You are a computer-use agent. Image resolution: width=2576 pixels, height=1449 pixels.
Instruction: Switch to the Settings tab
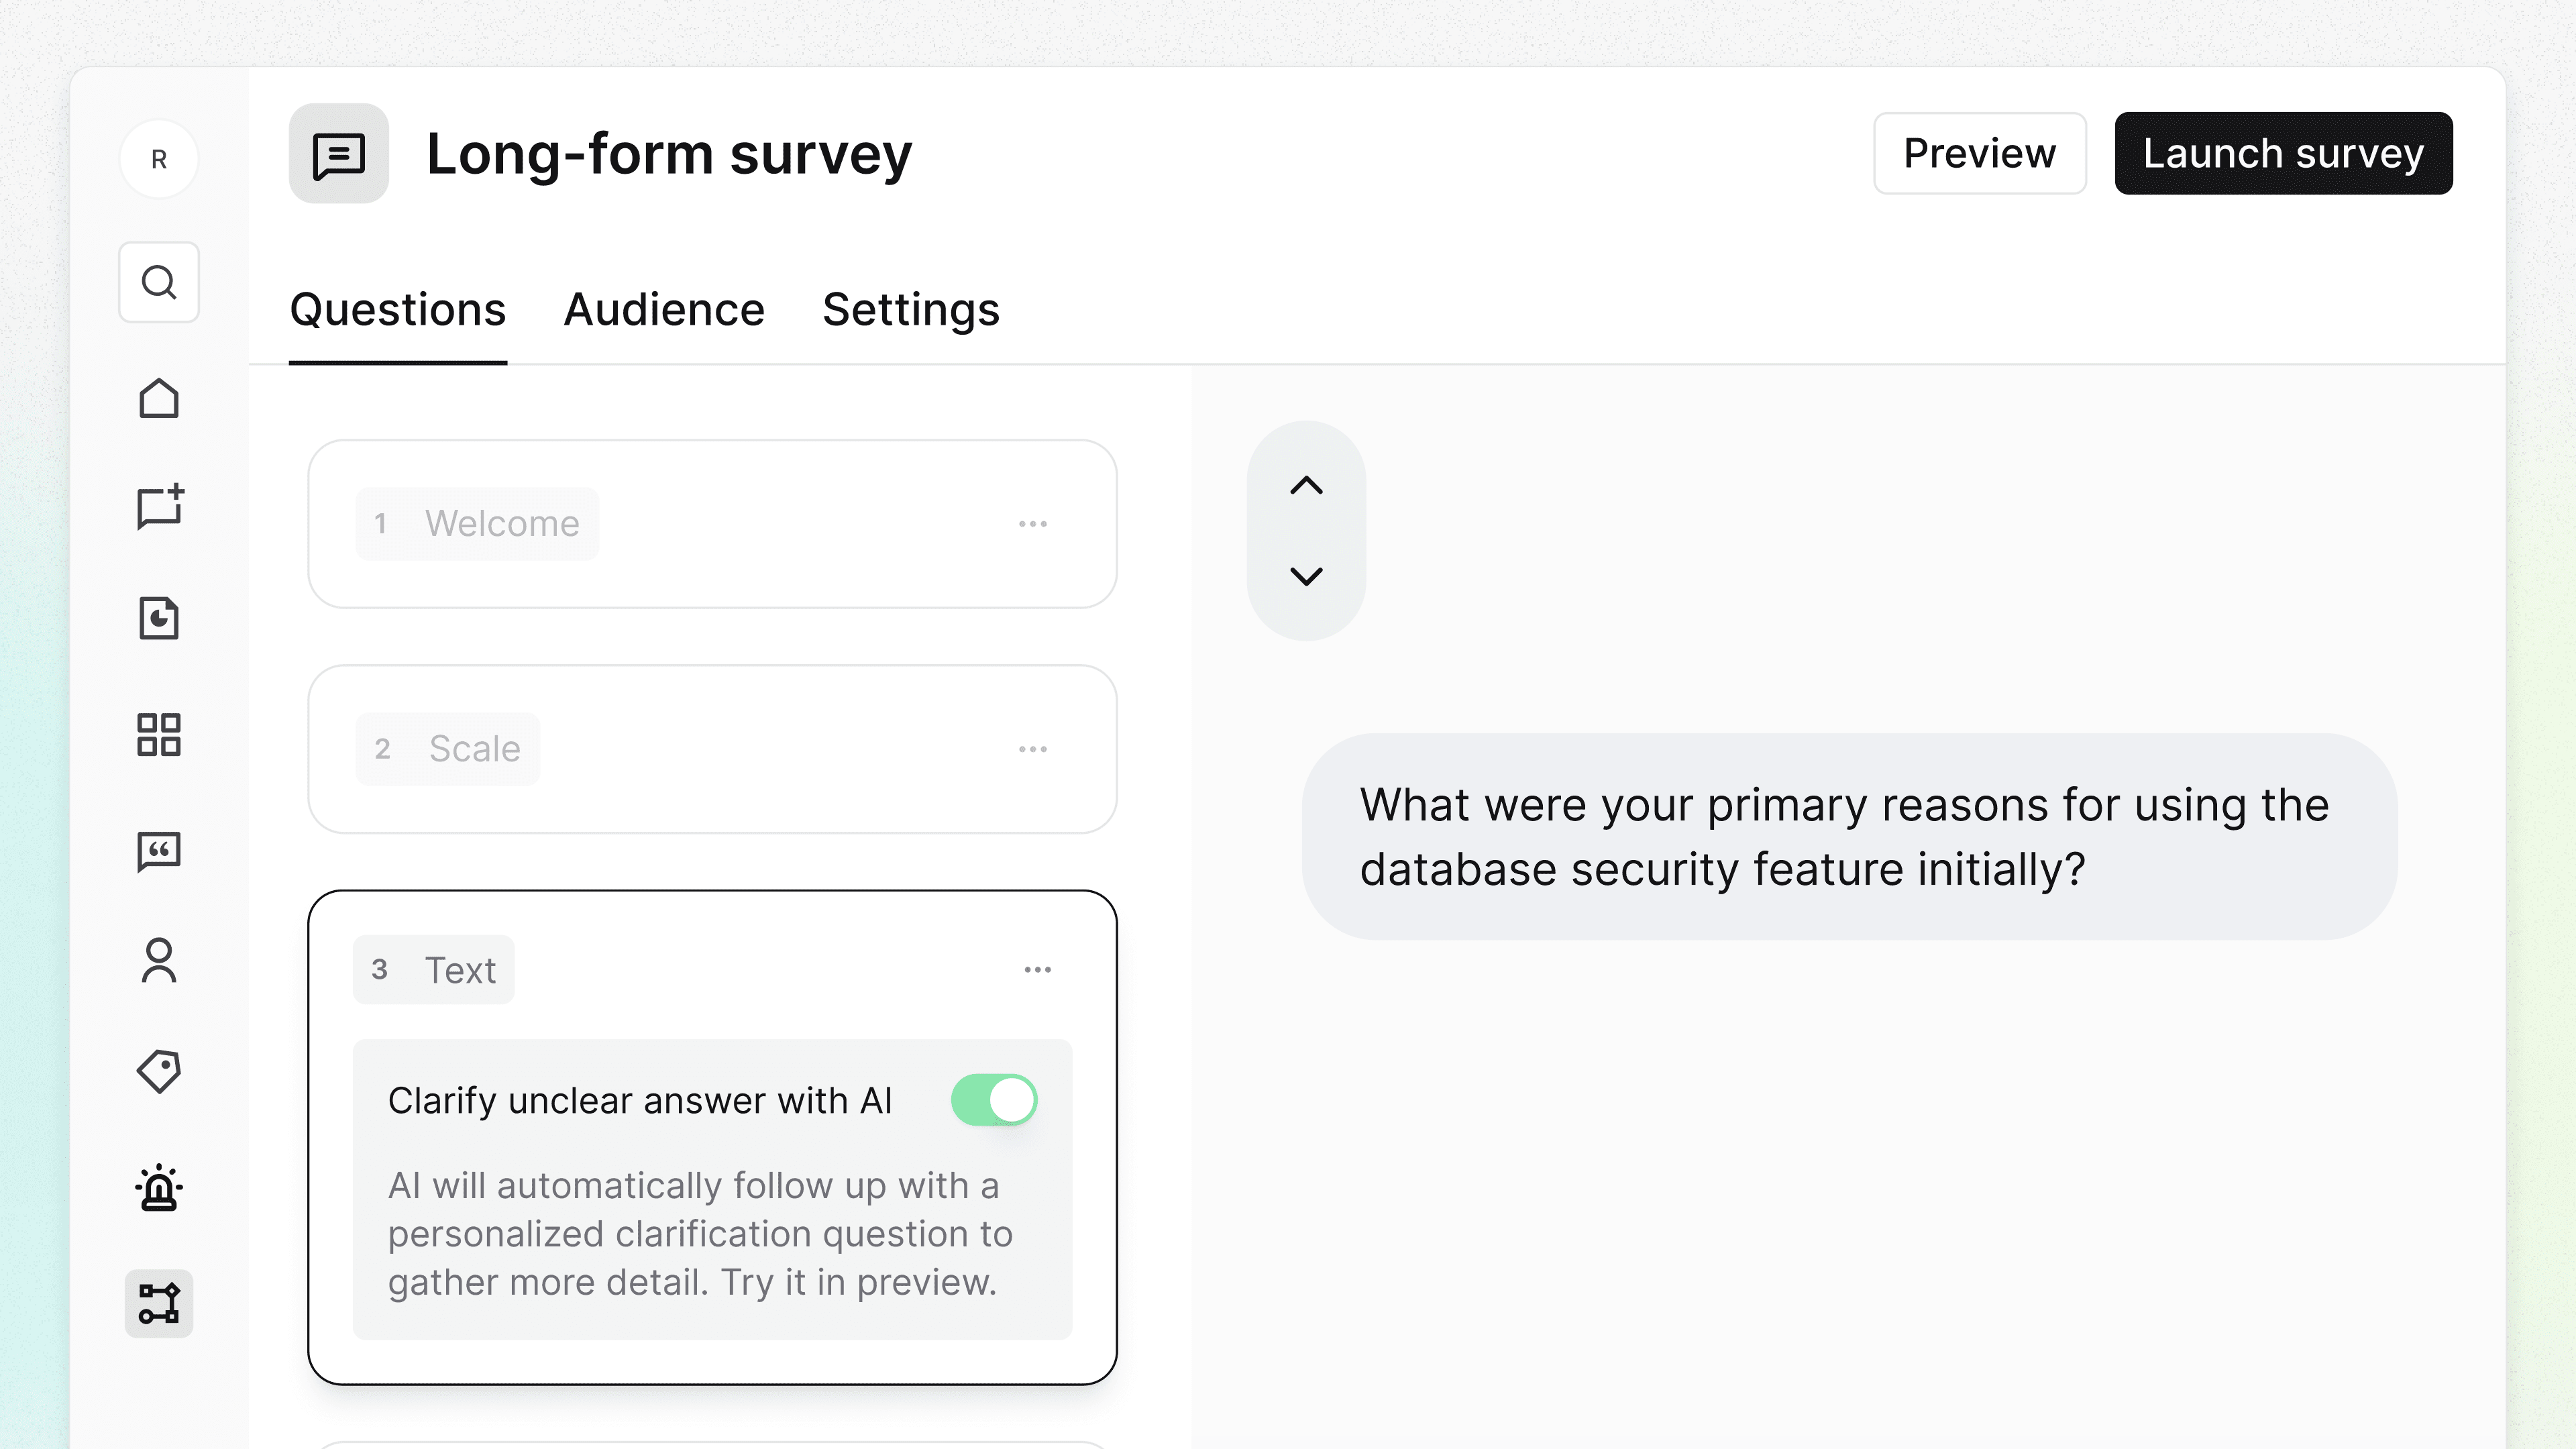(910, 310)
